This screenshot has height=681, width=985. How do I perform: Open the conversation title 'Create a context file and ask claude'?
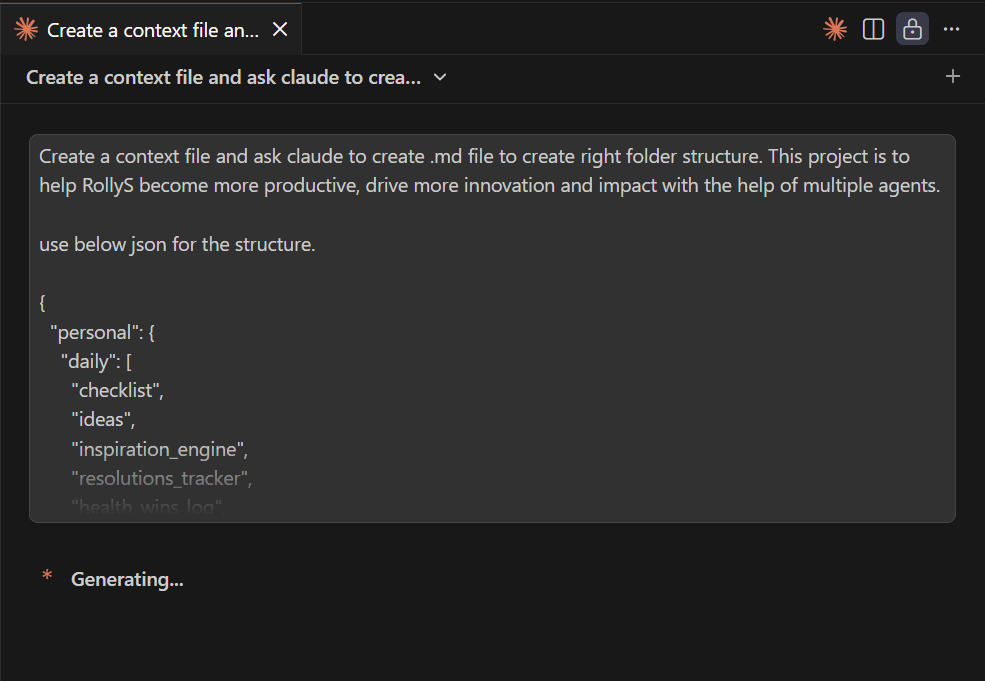click(x=223, y=77)
